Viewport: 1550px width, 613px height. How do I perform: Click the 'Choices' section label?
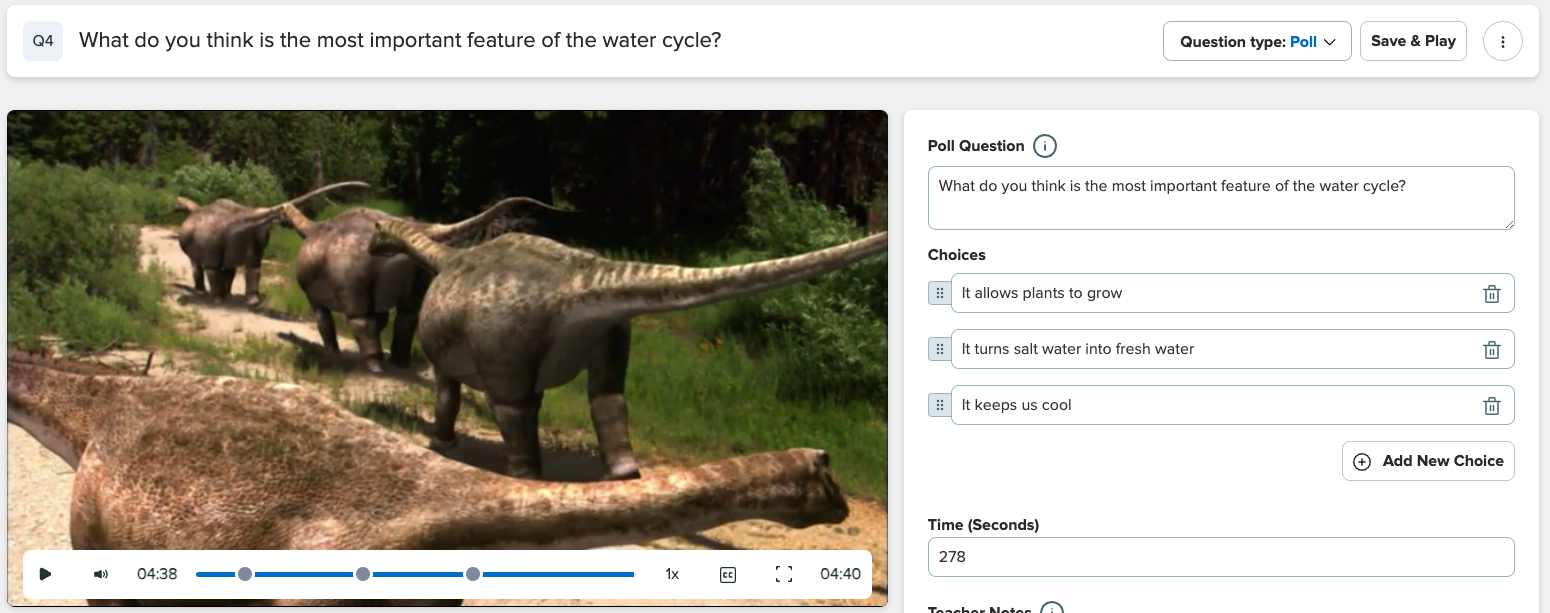pos(957,255)
